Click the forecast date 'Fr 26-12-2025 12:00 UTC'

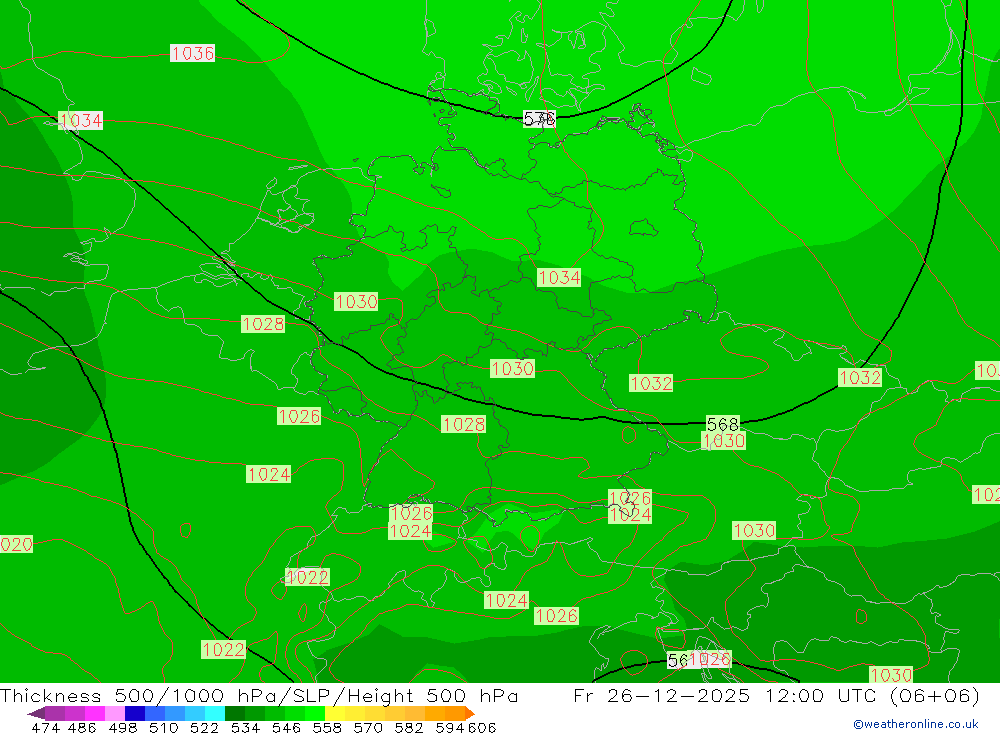[724, 695]
